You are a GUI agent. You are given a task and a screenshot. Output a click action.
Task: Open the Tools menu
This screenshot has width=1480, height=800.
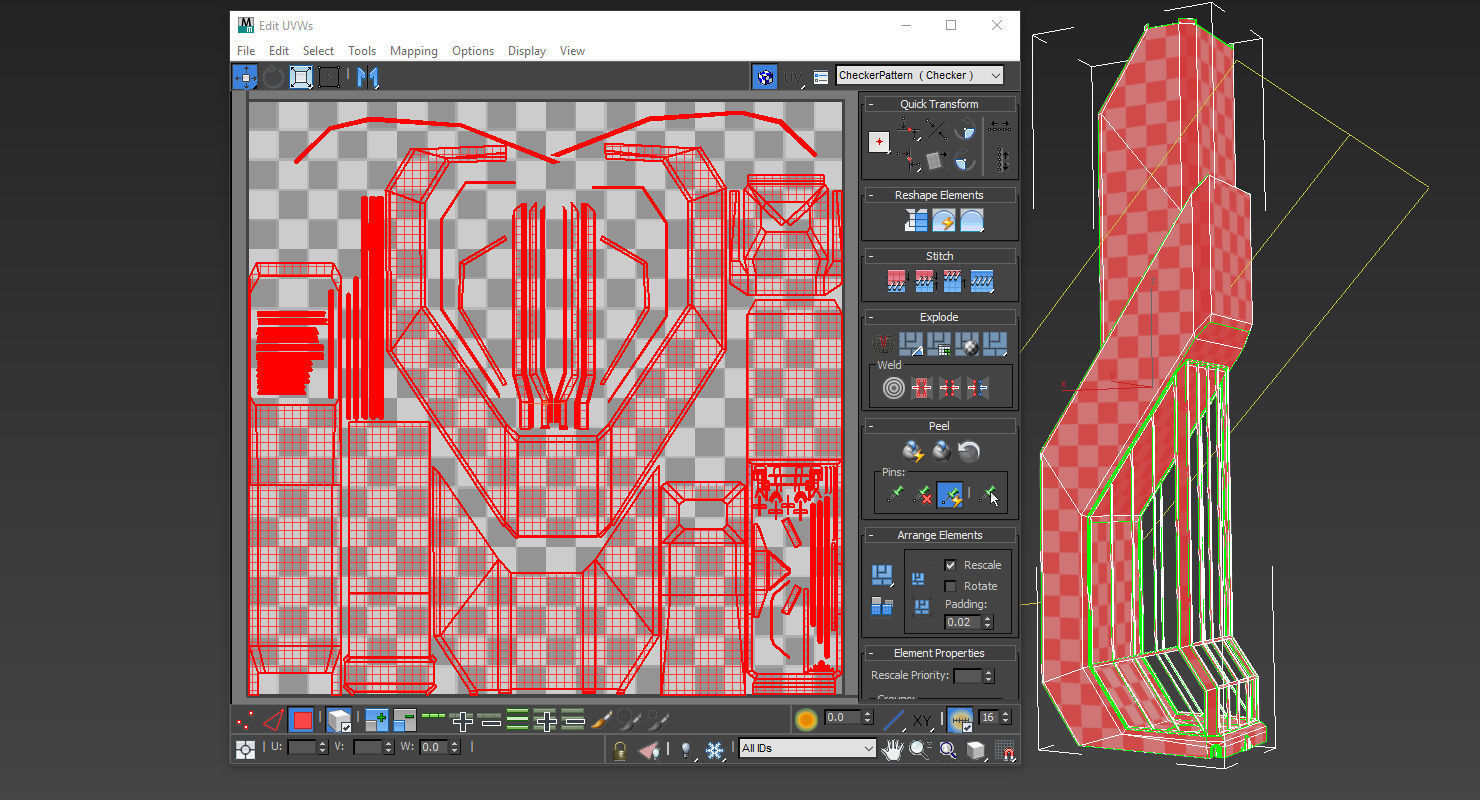tap(362, 51)
